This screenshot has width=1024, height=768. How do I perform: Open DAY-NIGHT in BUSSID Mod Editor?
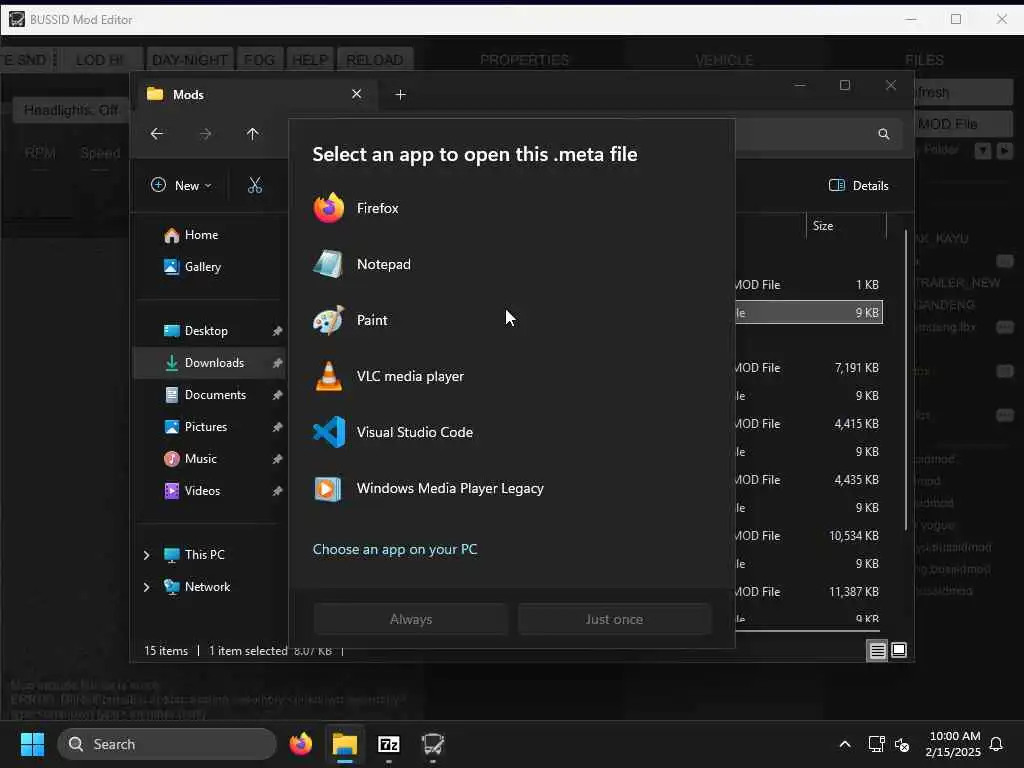189,60
